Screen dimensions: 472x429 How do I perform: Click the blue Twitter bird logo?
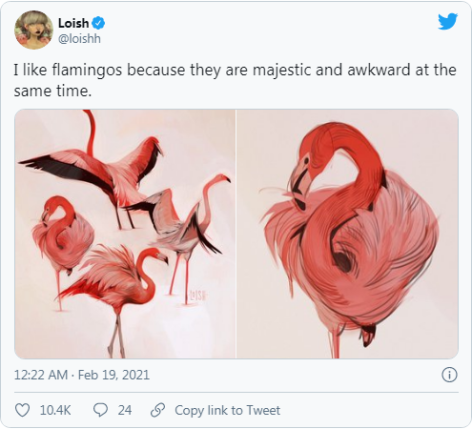(x=448, y=21)
